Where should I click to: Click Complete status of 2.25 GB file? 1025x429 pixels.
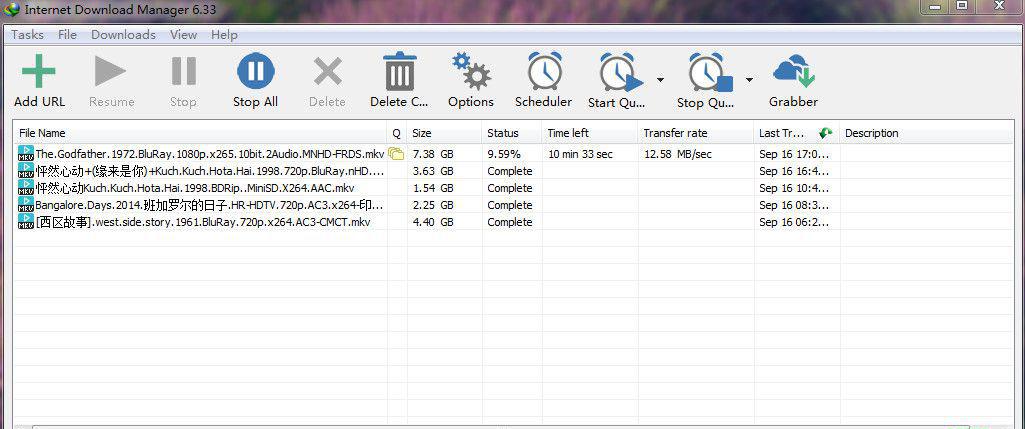(510, 205)
